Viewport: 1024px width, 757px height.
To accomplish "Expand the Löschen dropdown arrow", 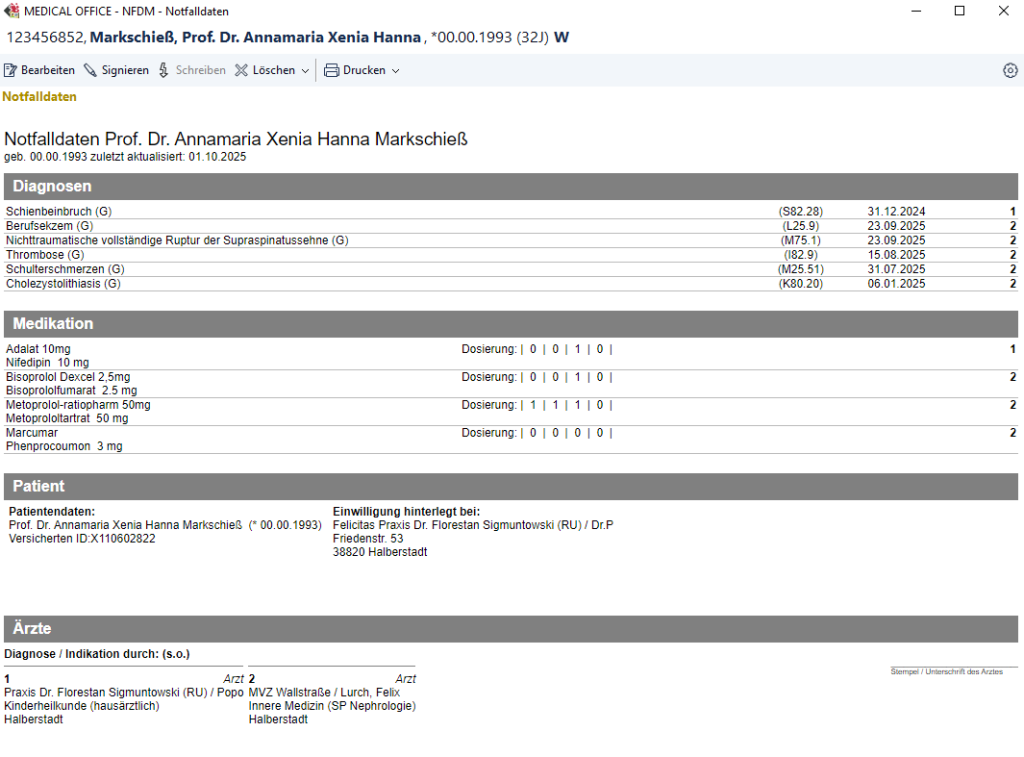I will coord(305,71).
